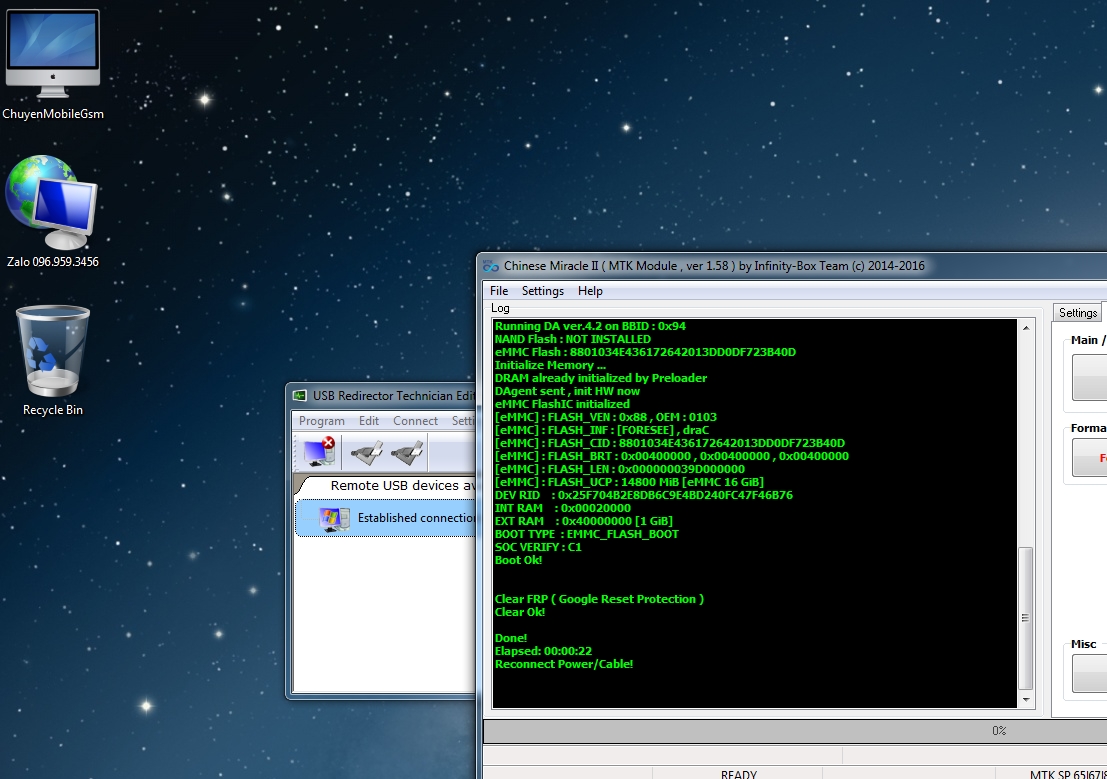Open the Connect menu in USB Redirector

[x=415, y=421]
